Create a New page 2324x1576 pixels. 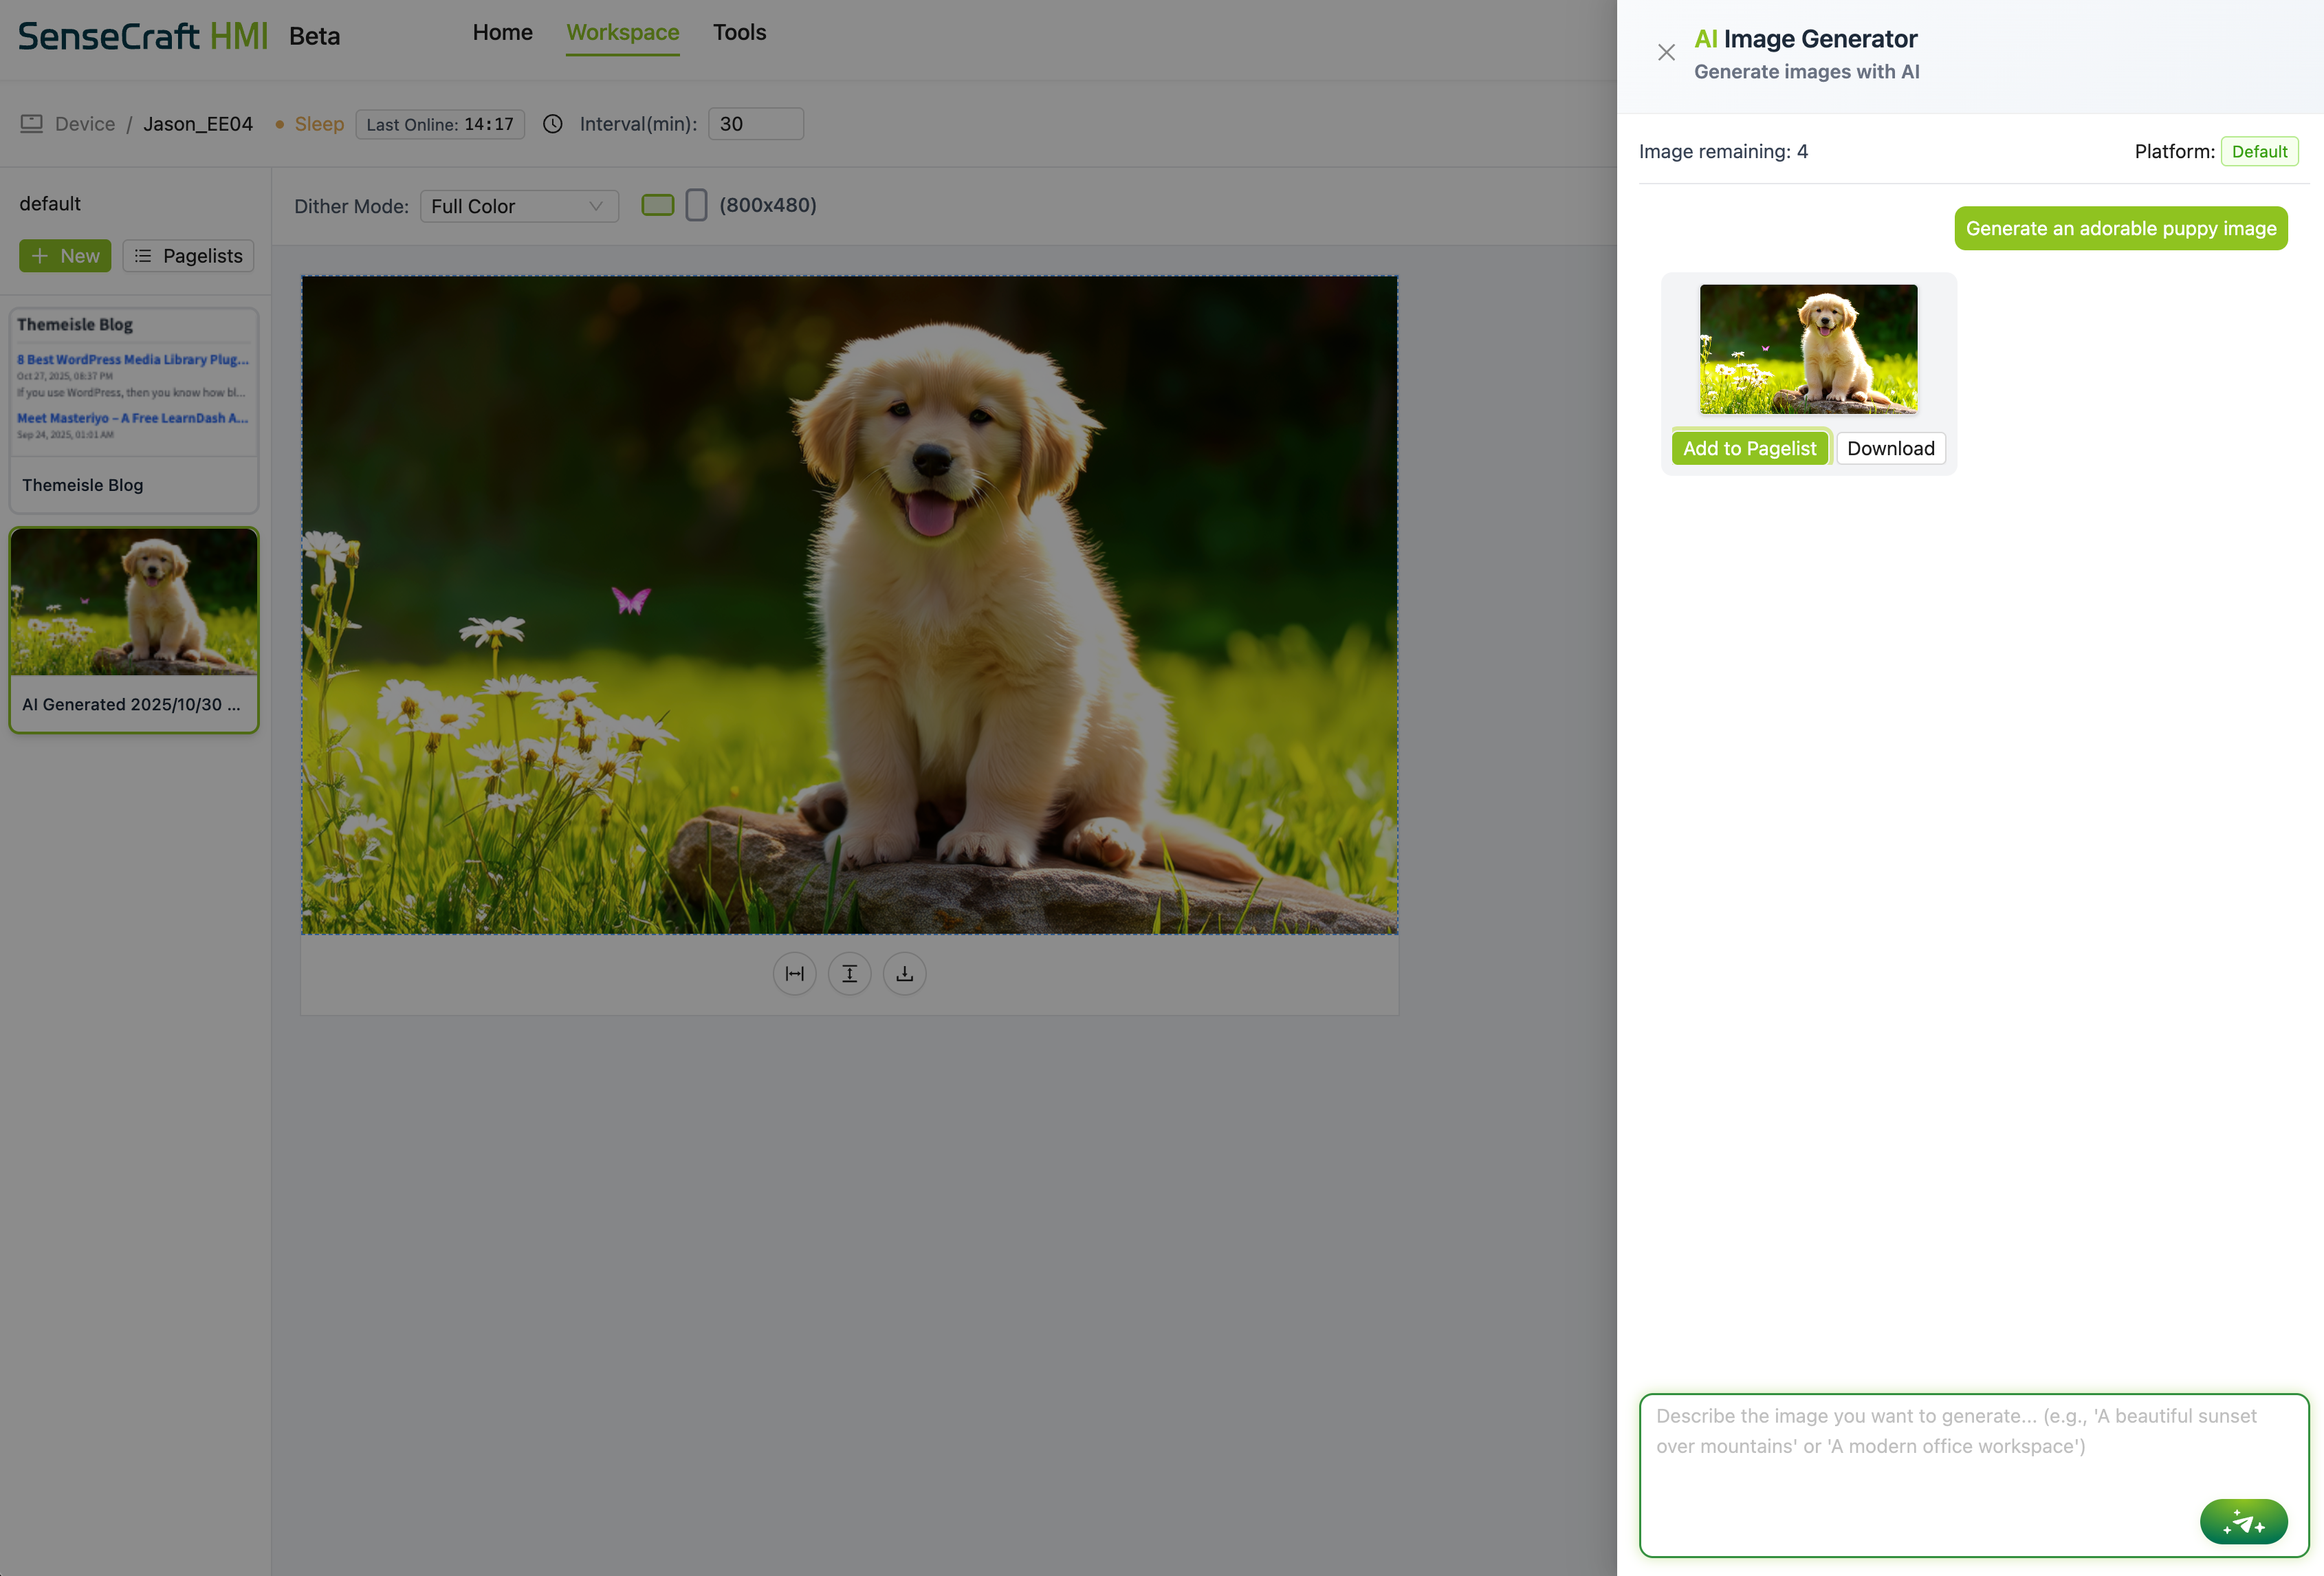tap(65, 256)
